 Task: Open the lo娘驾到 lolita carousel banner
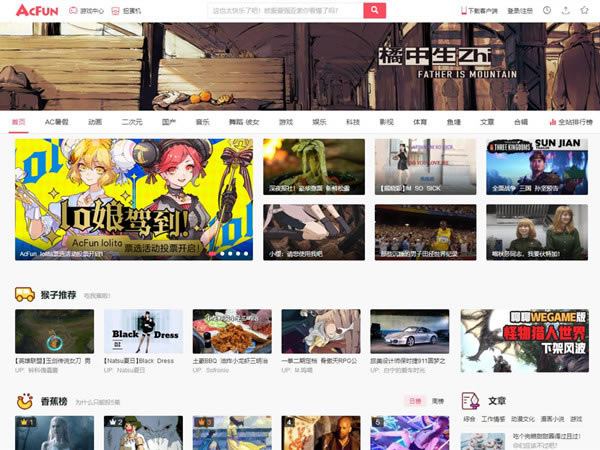click(134, 199)
